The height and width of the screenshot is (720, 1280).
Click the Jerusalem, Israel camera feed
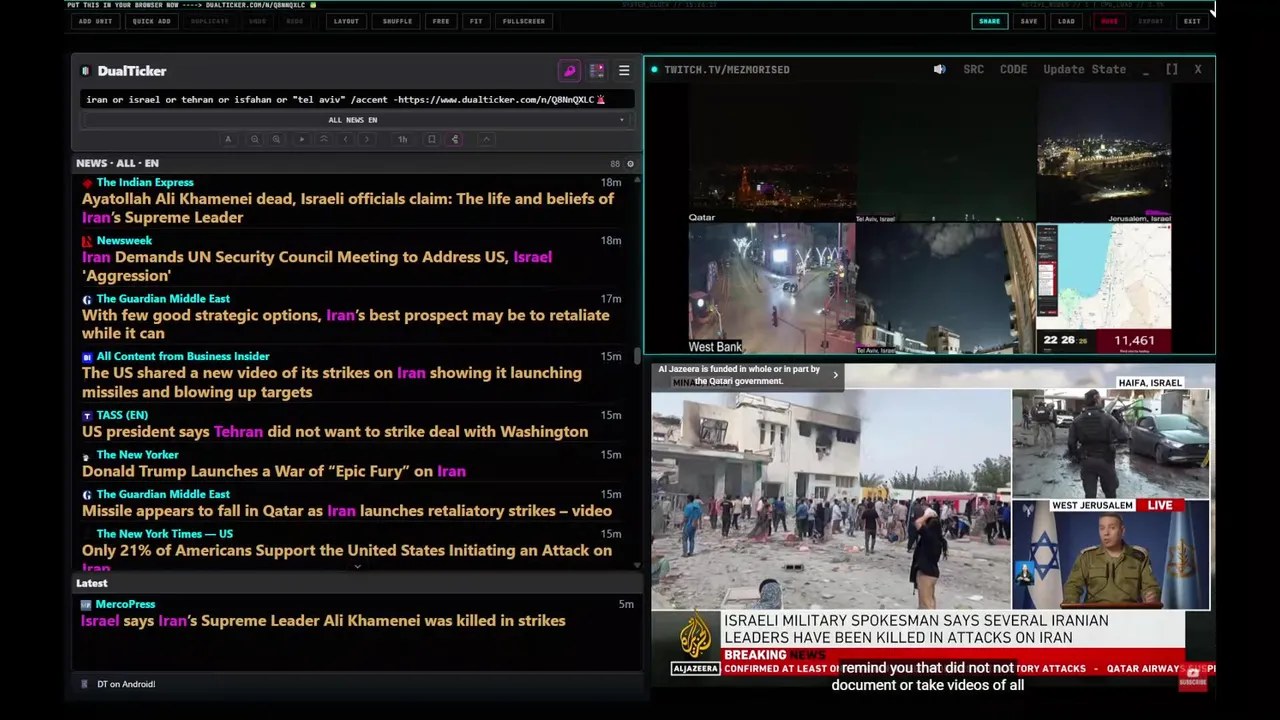click(x=1104, y=154)
